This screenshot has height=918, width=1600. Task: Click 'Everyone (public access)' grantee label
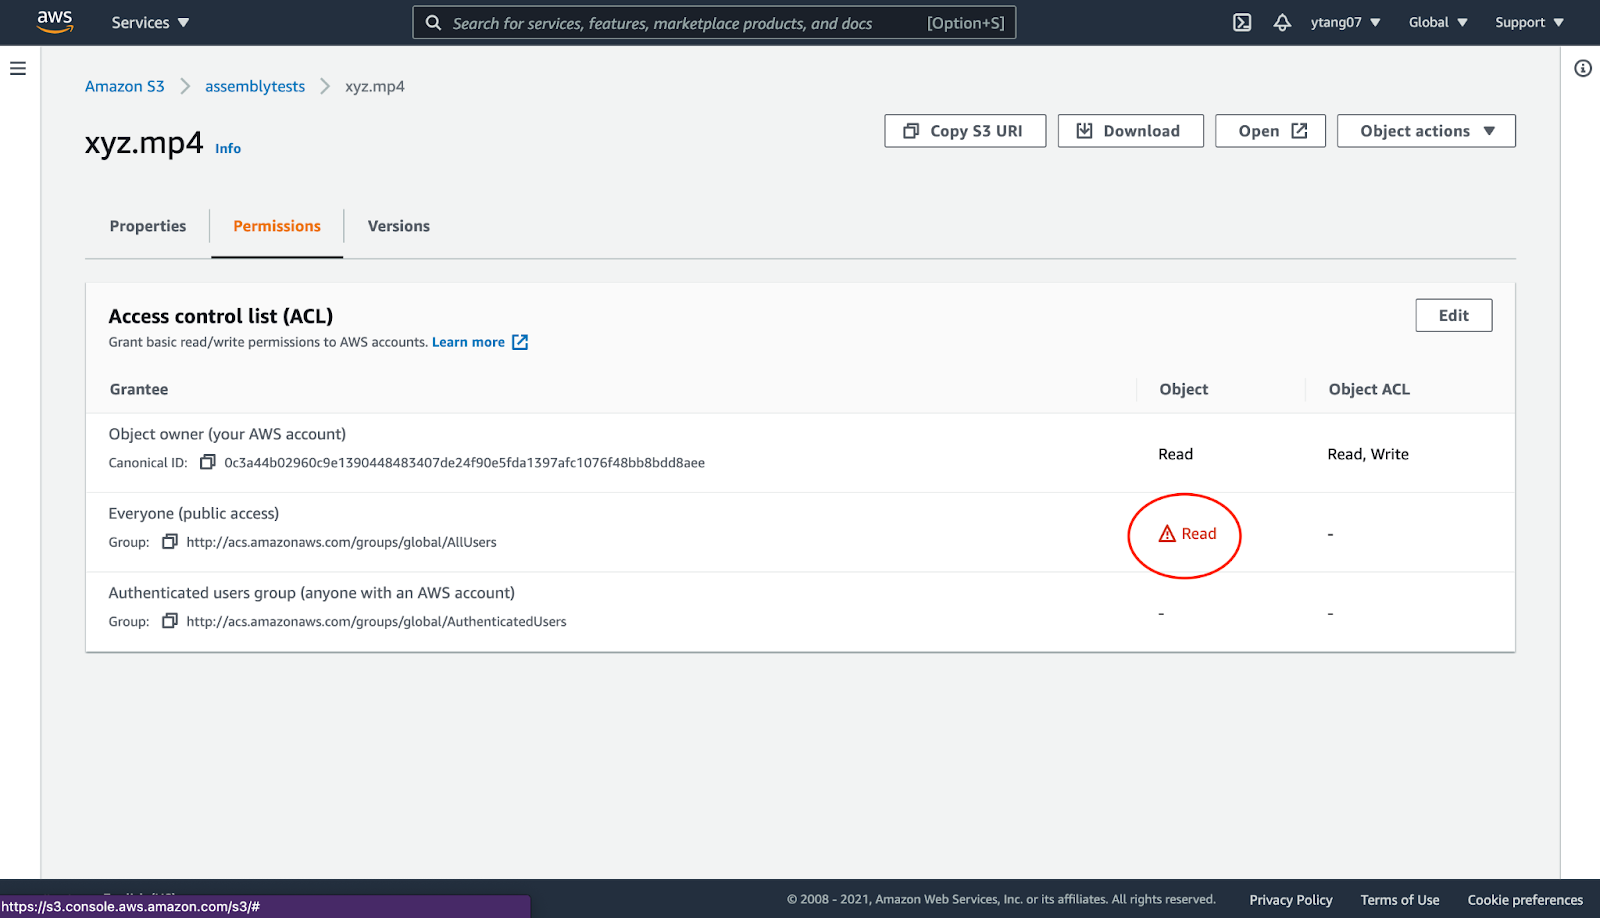click(194, 513)
